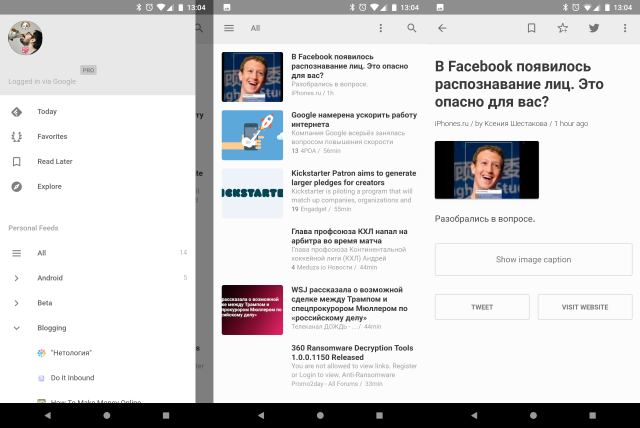Tap the Zuckerberg thumbnail in article list
This screenshot has width=640, height=428.
tap(252, 77)
